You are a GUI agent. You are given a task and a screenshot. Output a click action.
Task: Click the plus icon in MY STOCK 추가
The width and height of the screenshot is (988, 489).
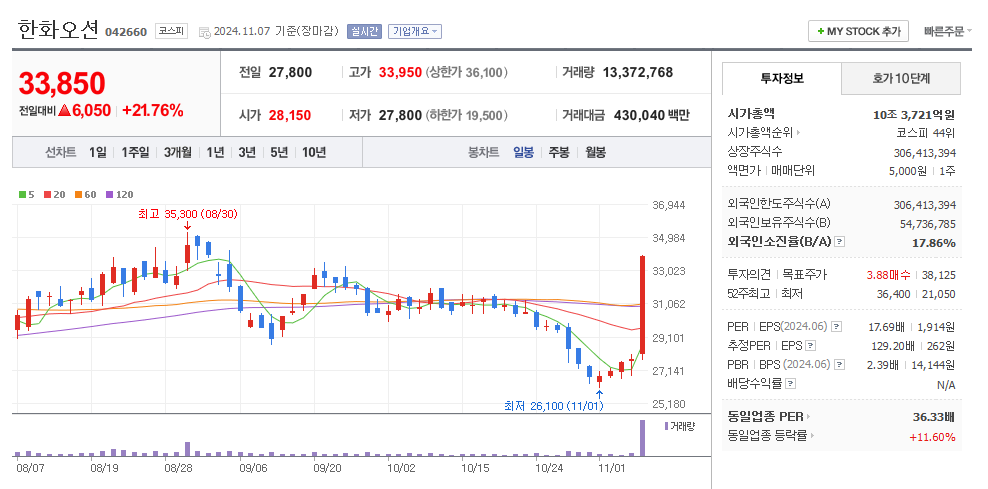820,31
